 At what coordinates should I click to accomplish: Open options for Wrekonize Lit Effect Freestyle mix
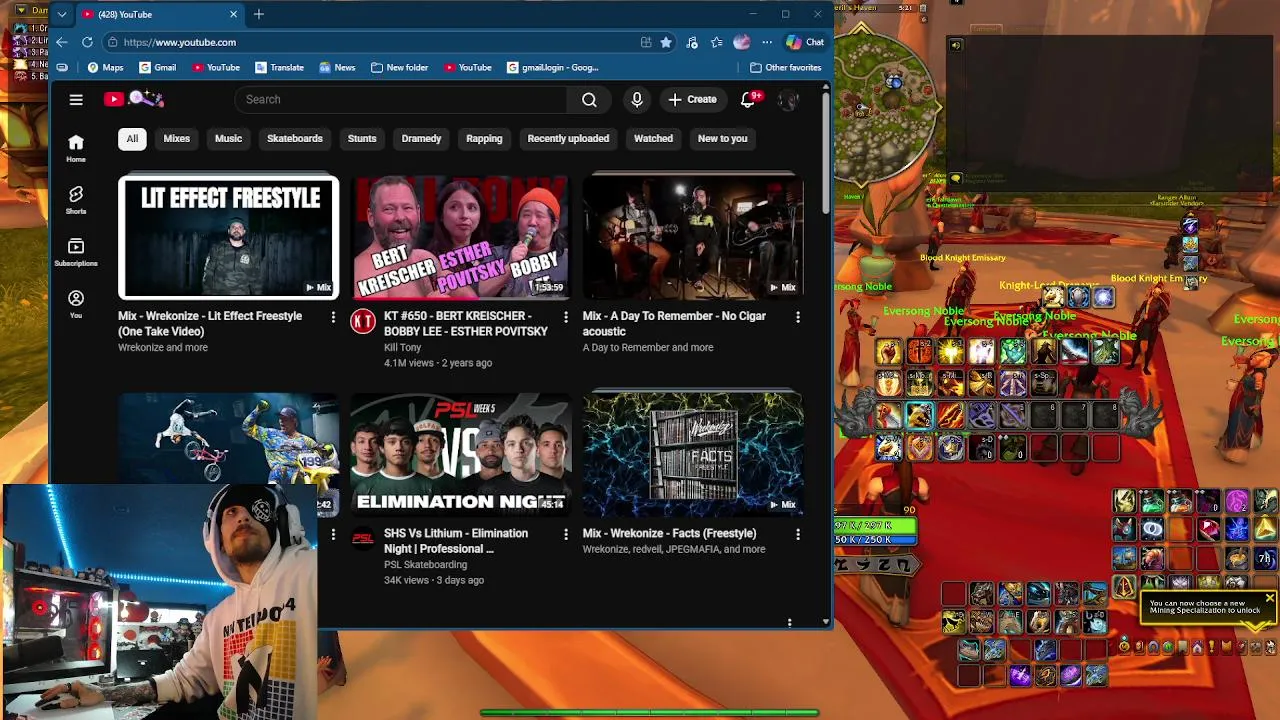[x=333, y=317]
